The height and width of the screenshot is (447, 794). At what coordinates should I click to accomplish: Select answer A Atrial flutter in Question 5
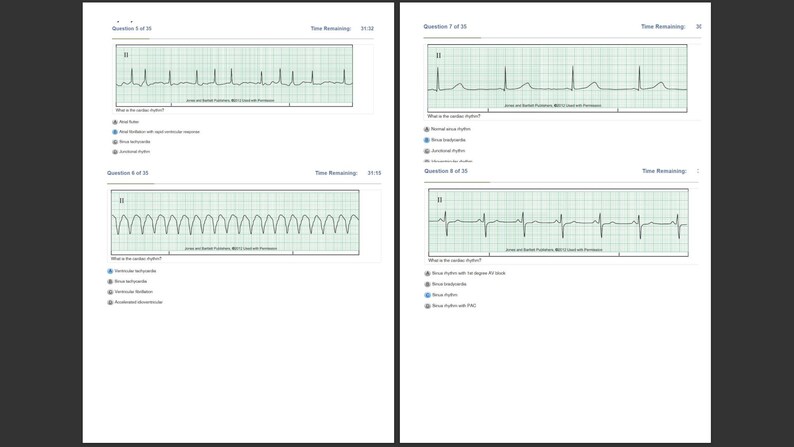coord(126,122)
